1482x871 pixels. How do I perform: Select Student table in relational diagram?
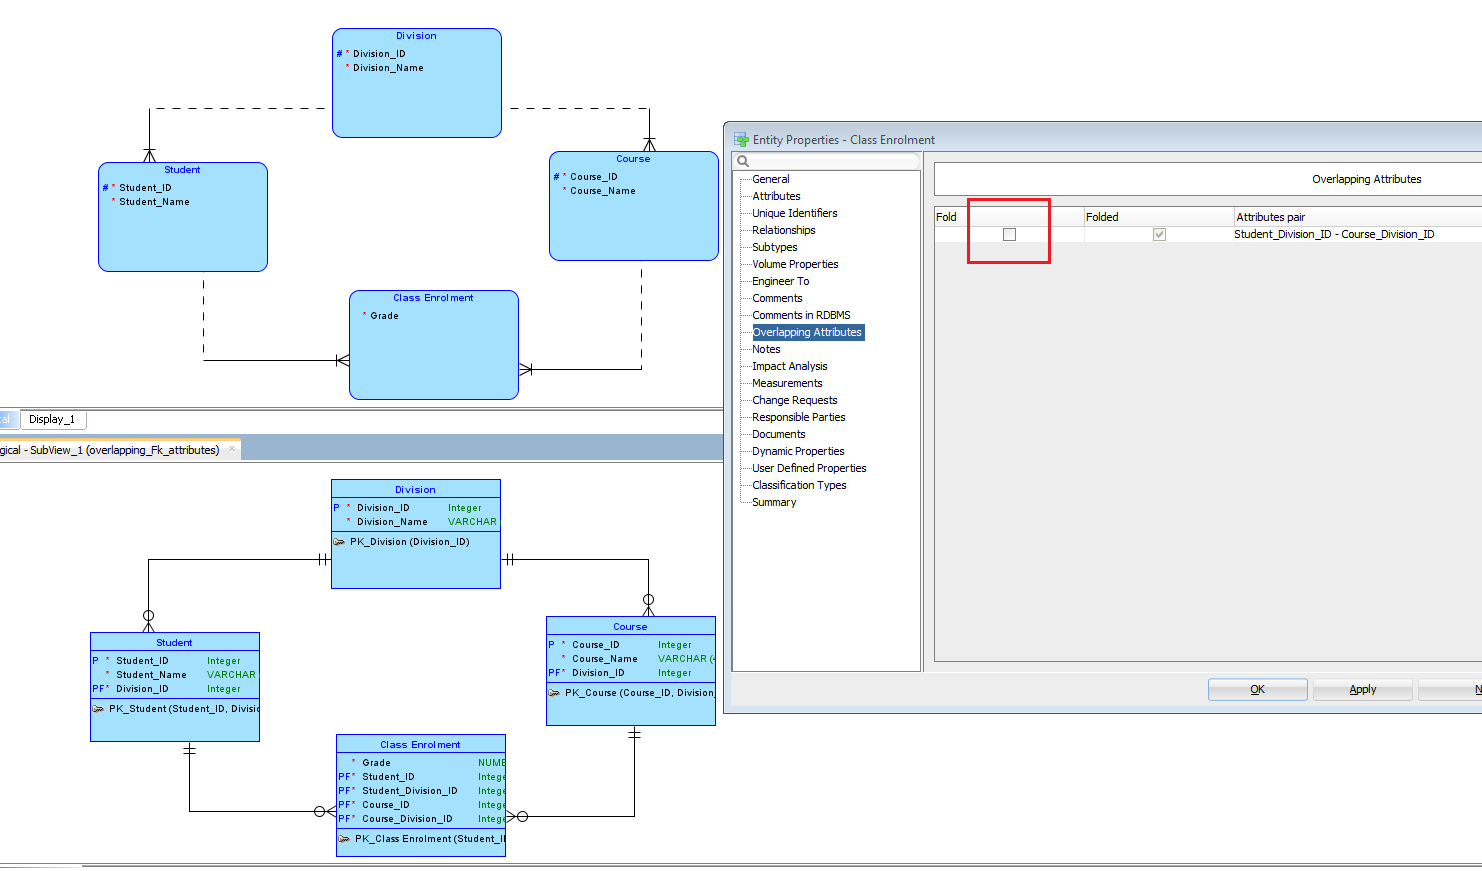click(x=175, y=687)
